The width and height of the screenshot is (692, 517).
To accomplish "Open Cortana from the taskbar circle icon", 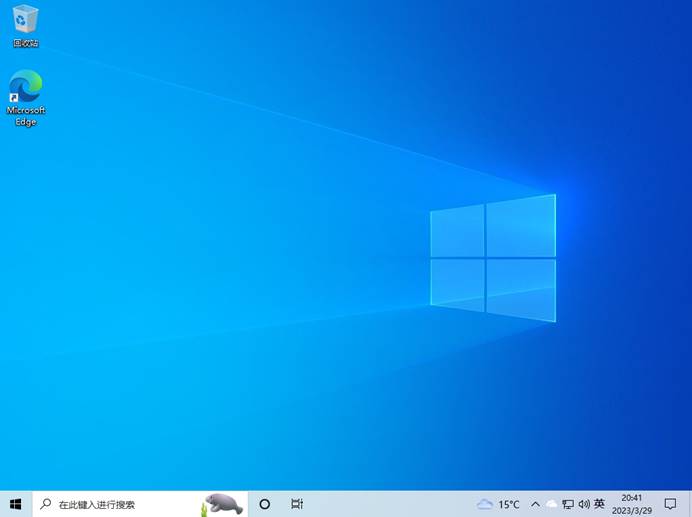I will [265, 504].
